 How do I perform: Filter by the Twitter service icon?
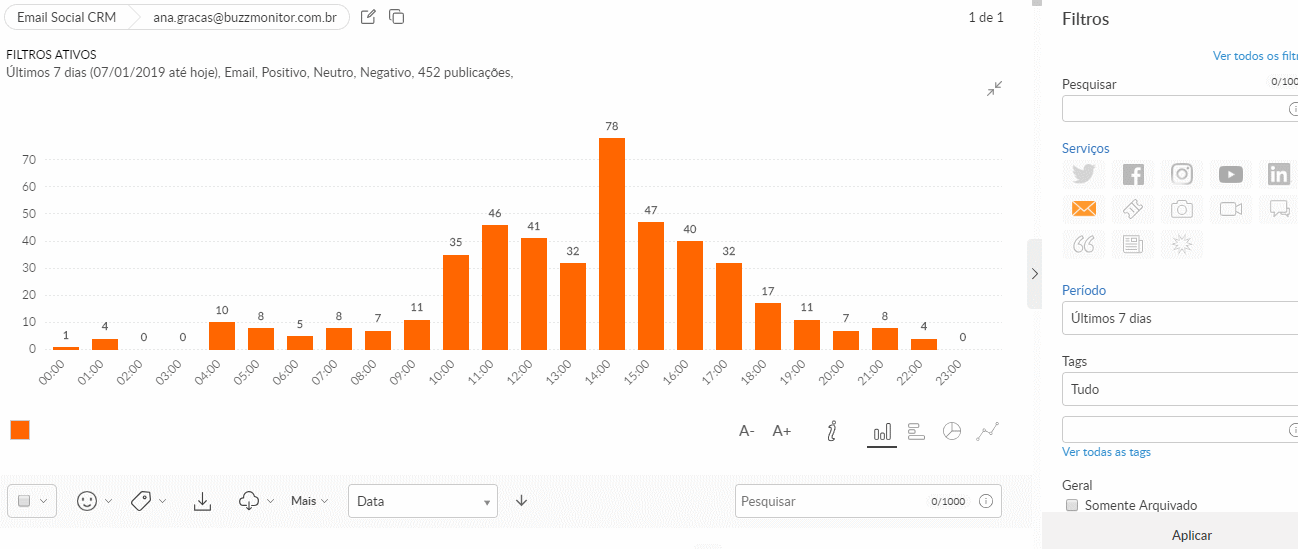[x=1084, y=174]
